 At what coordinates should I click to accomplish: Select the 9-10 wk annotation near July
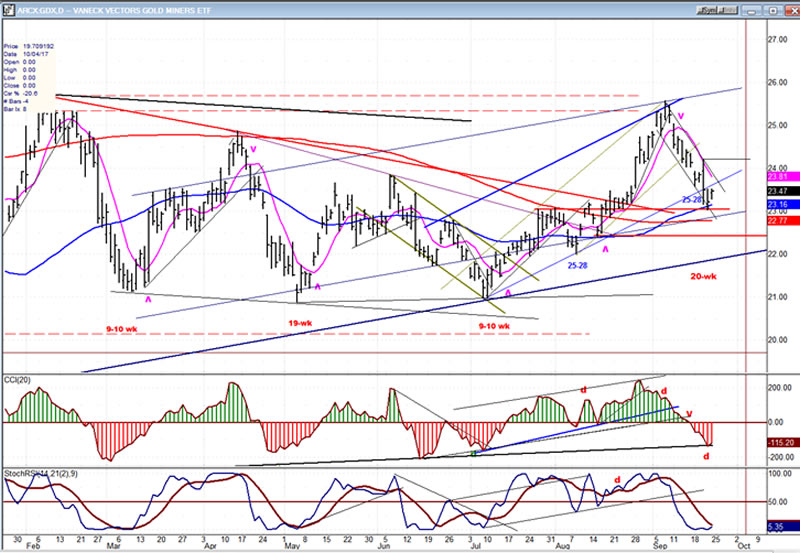pyautogui.click(x=494, y=326)
